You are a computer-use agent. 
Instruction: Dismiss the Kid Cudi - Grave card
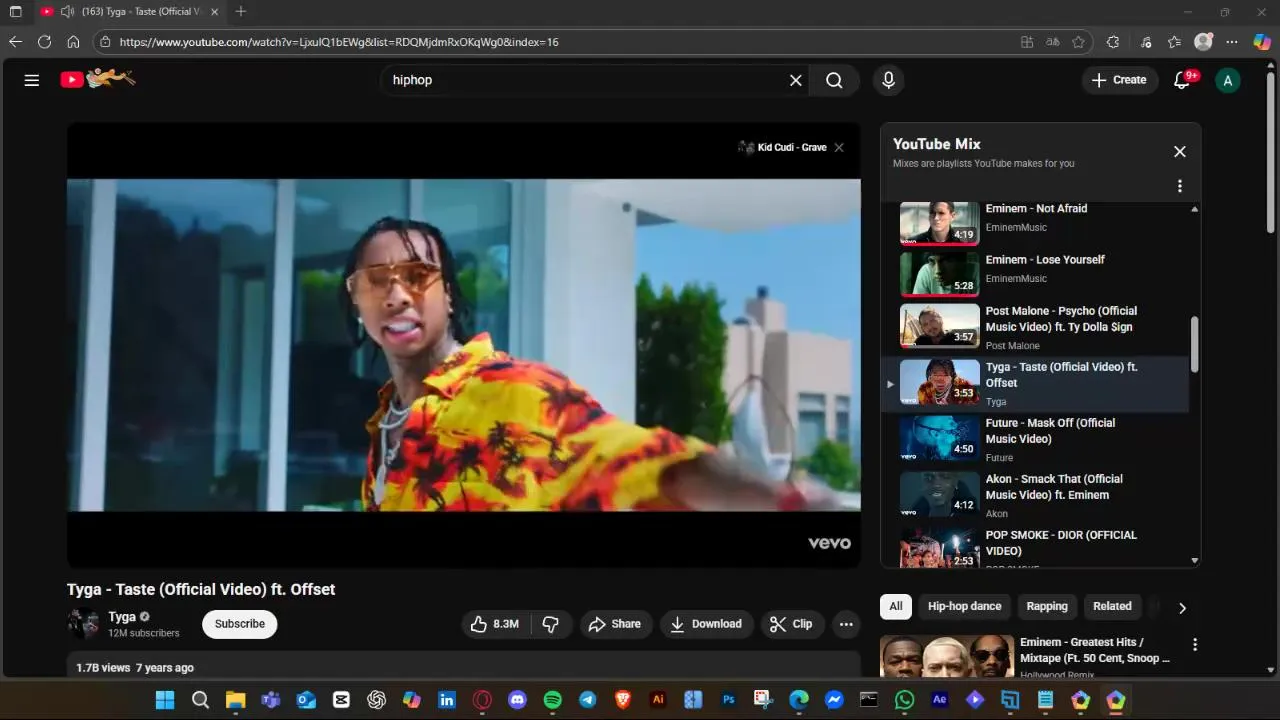click(x=839, y=147)
